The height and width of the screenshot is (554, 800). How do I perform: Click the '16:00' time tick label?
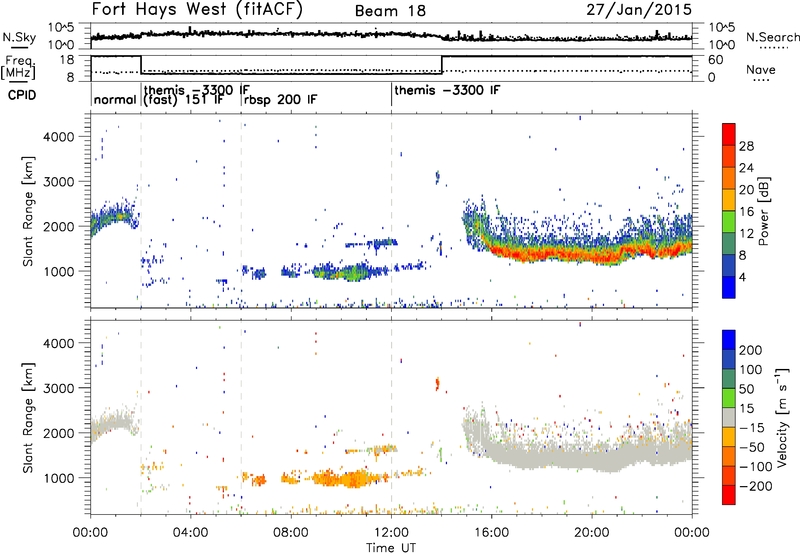click(x=491, y=532)
